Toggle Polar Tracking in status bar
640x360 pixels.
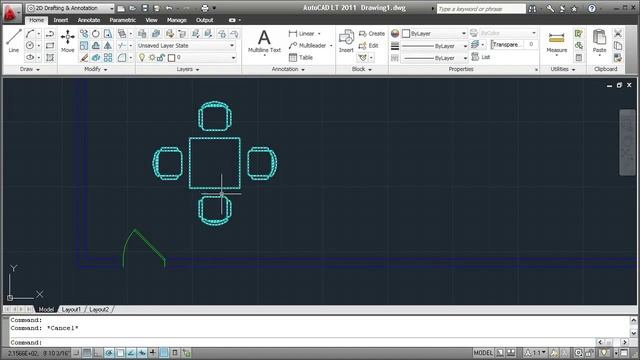pyautogui.click(x=109, y=353)
